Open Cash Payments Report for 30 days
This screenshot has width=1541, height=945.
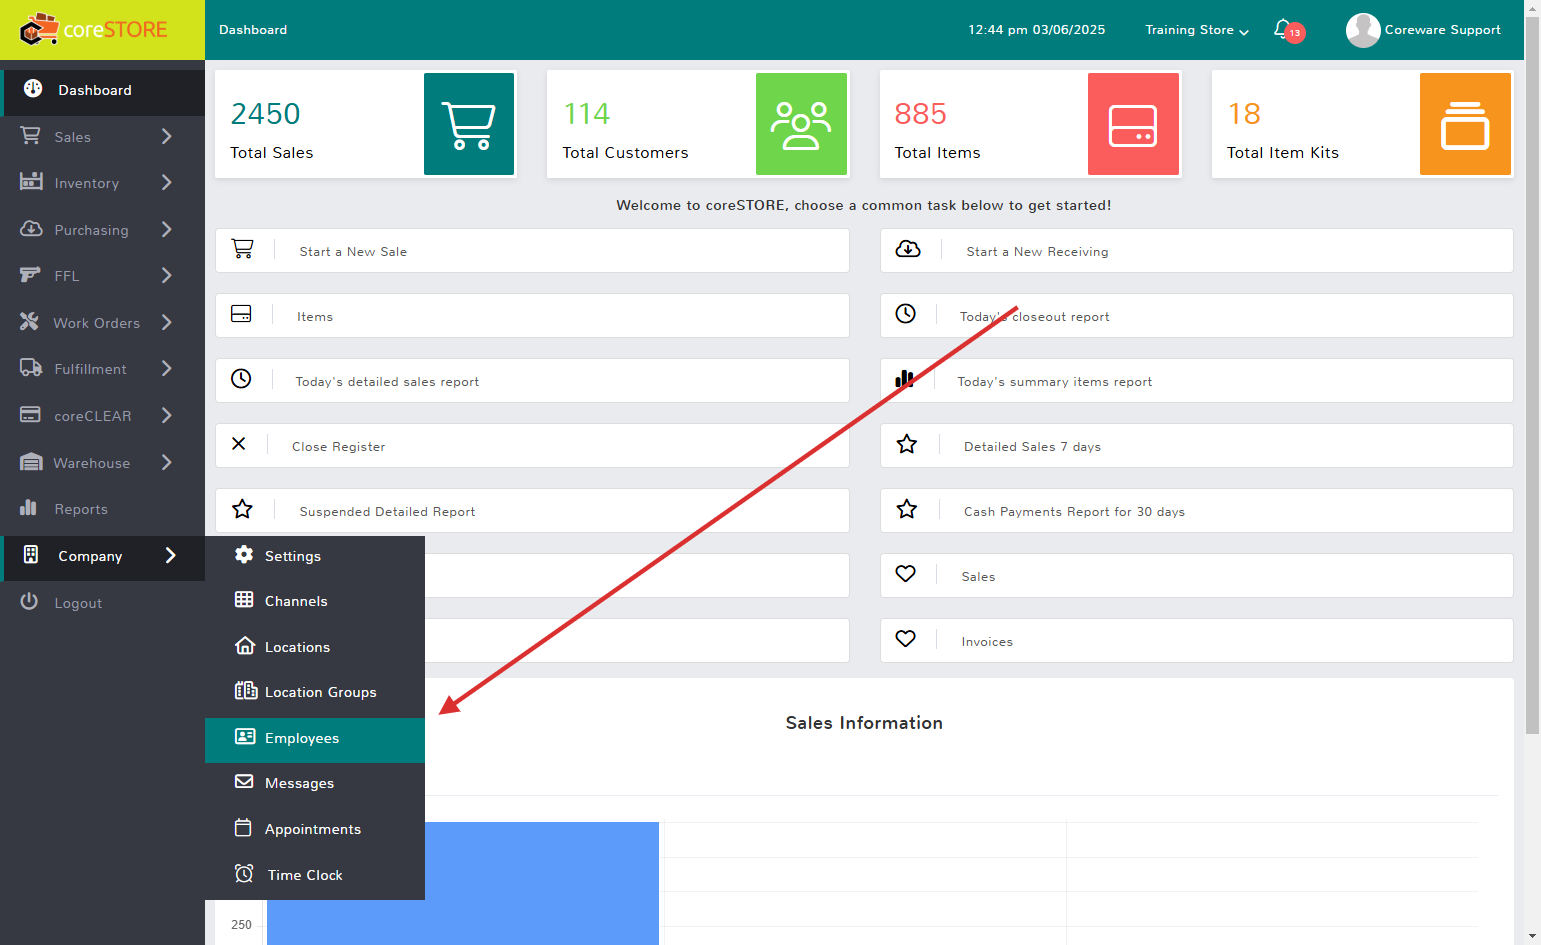tap(1196, 511)
